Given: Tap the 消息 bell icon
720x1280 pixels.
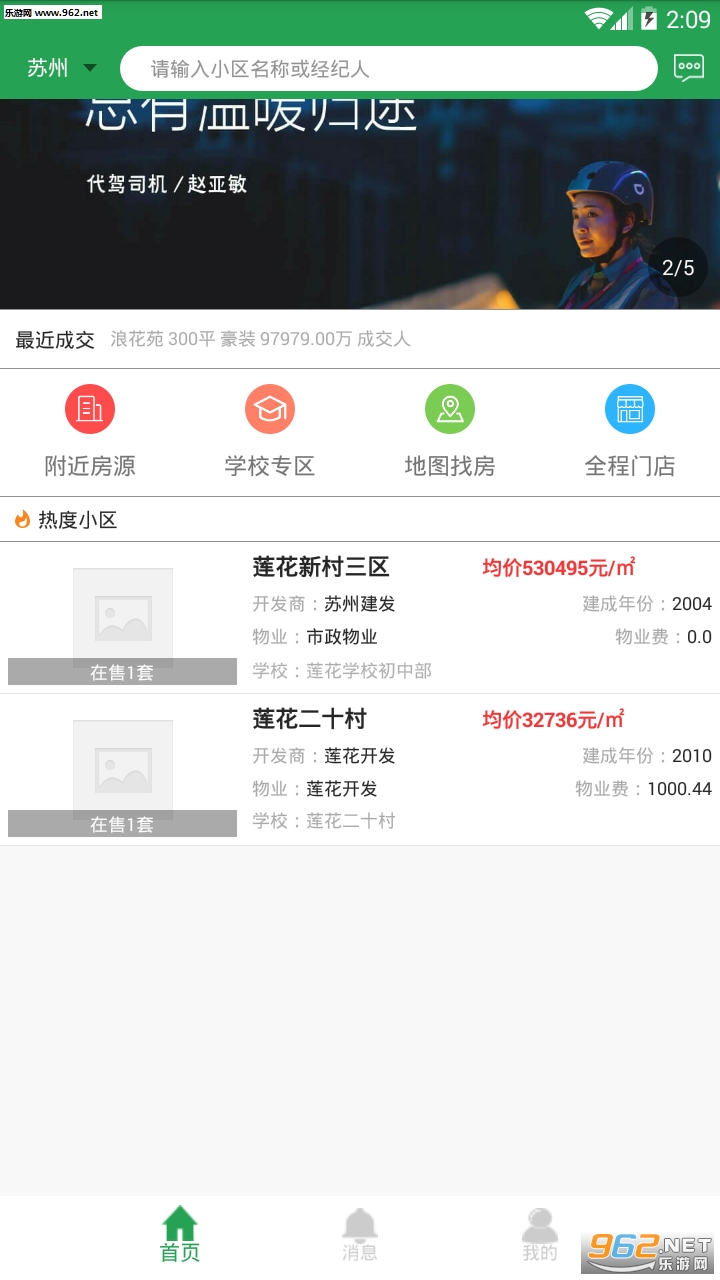Looking at the screenshot, I should click(x=360, y=1223).
